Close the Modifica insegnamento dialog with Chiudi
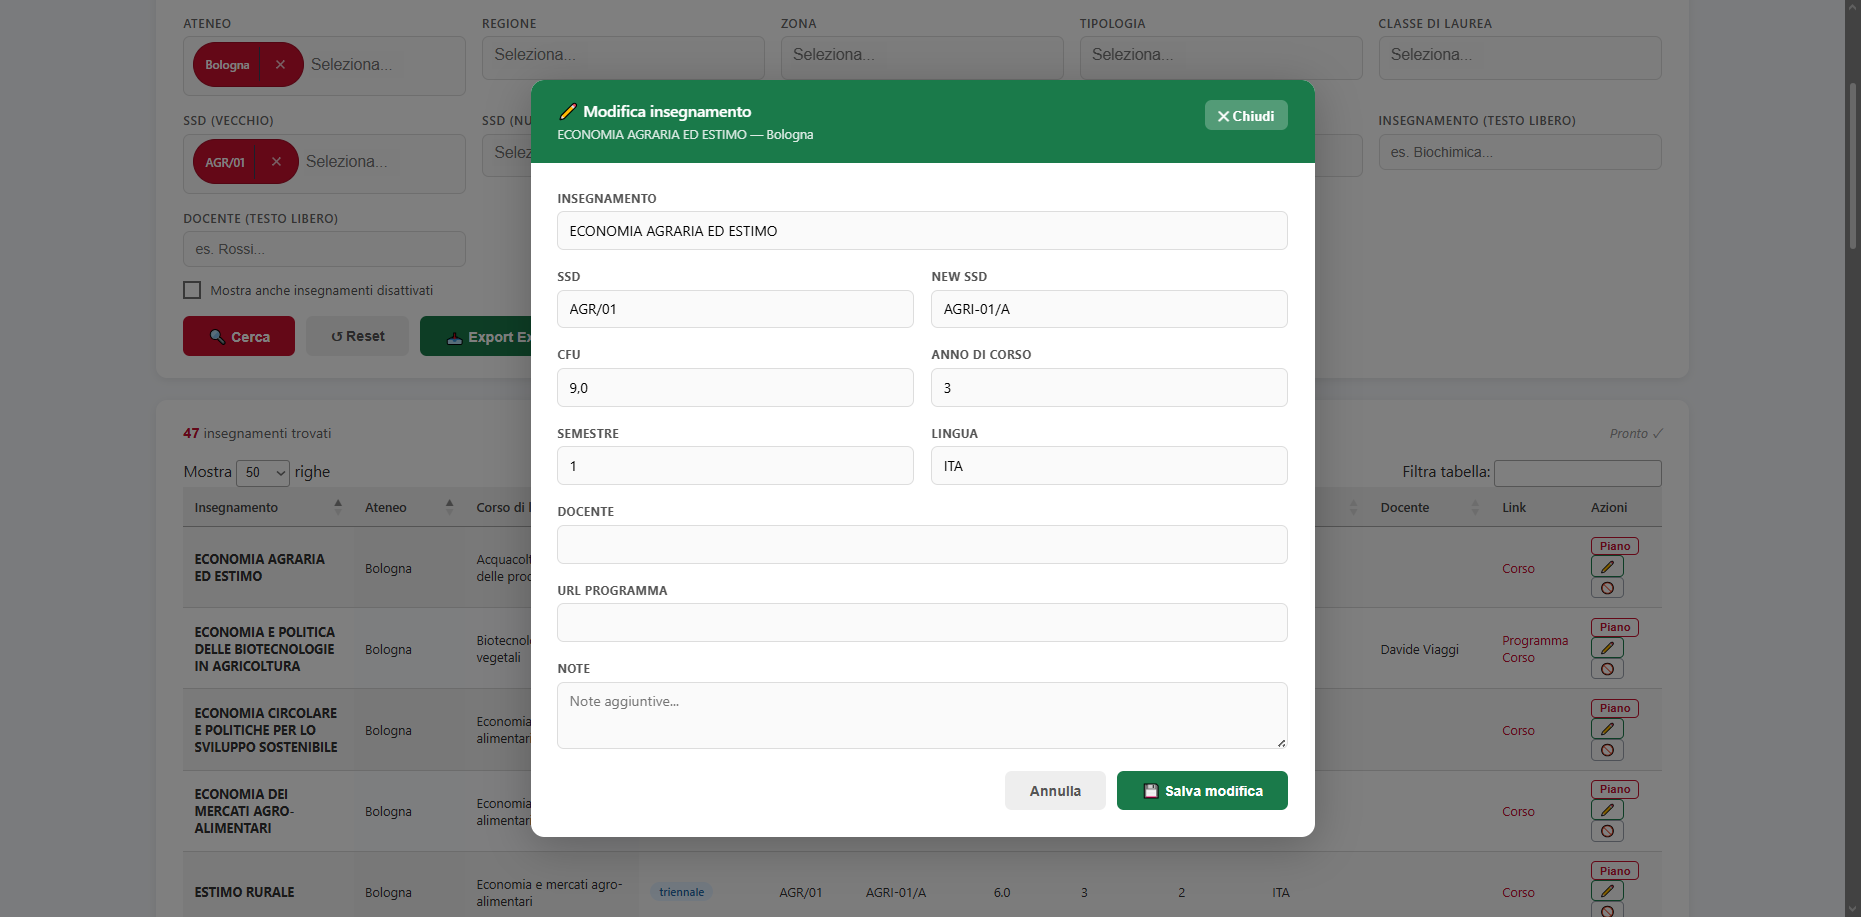The height and width of the screenshot is (917, 1861). tap(1245, 116)
